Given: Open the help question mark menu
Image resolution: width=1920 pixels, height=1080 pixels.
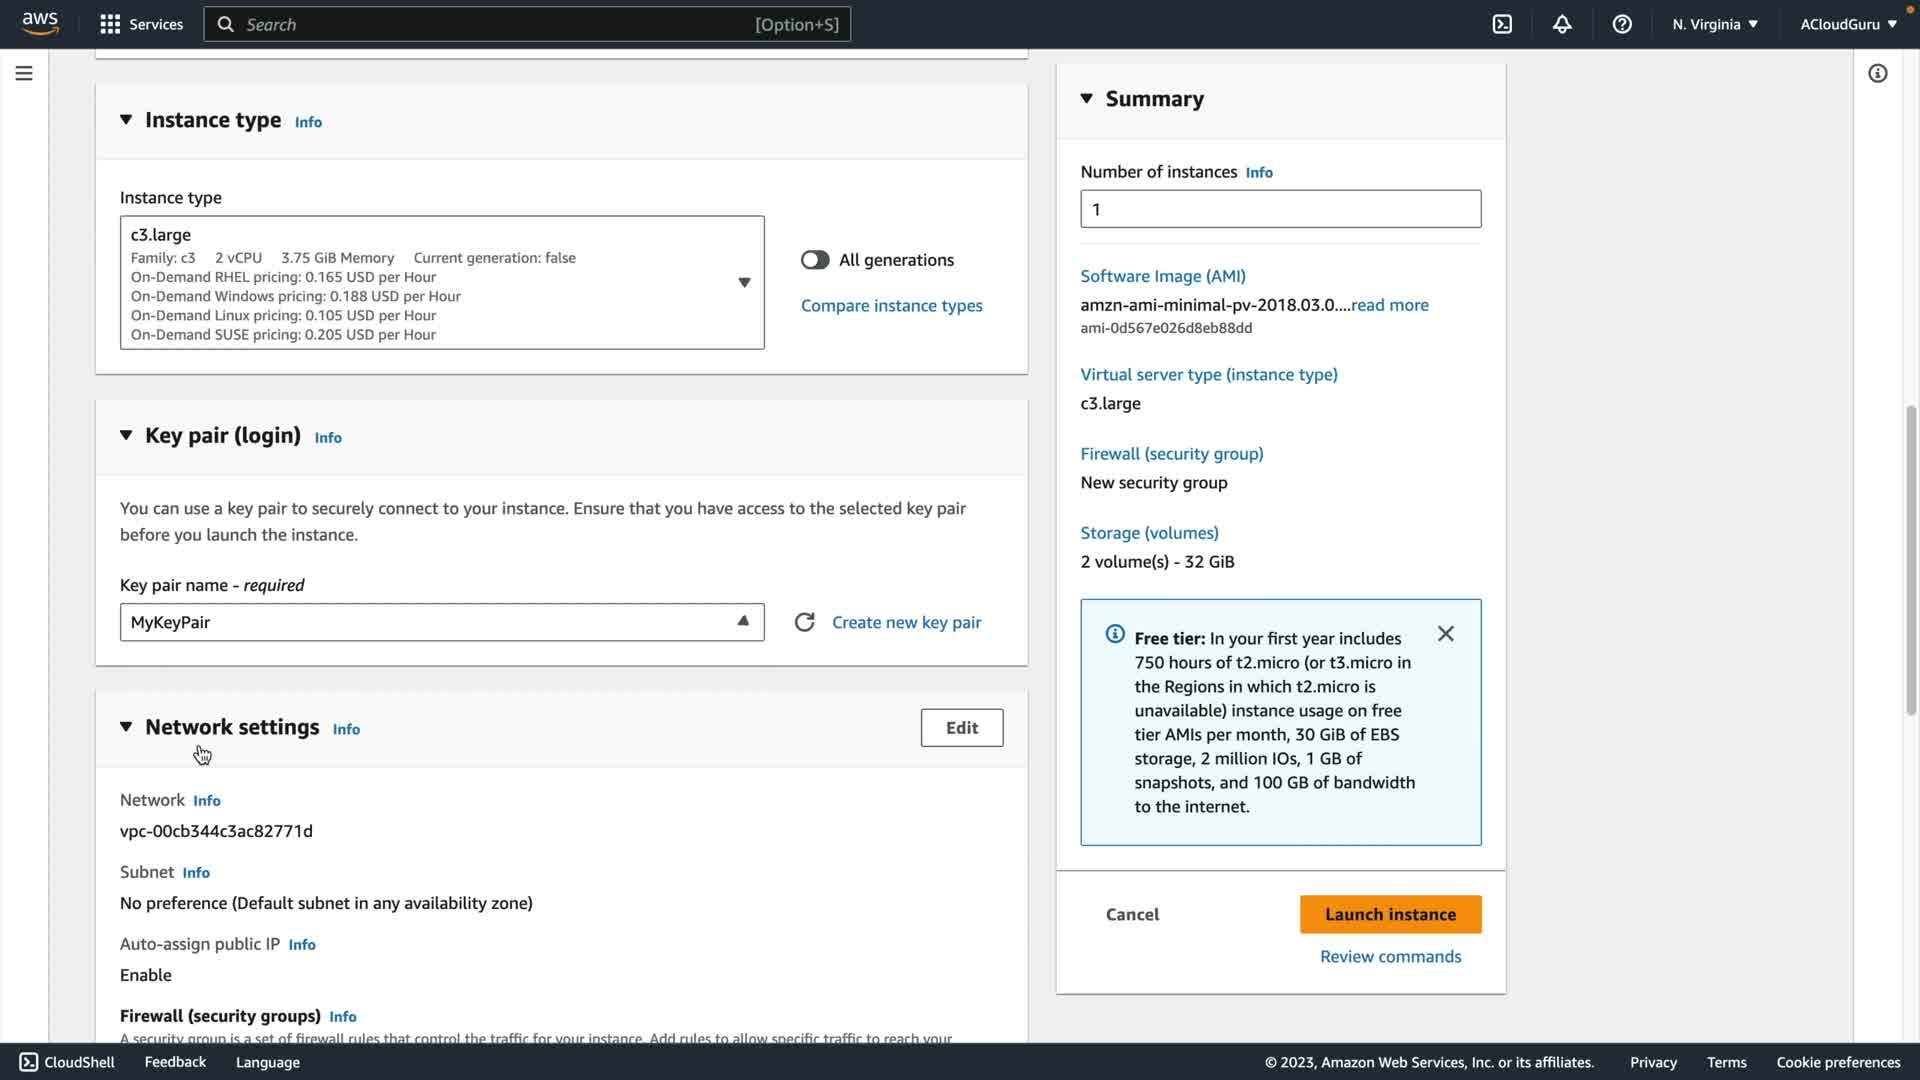Looking at the screenshot, I should [x=1622, y=24].
